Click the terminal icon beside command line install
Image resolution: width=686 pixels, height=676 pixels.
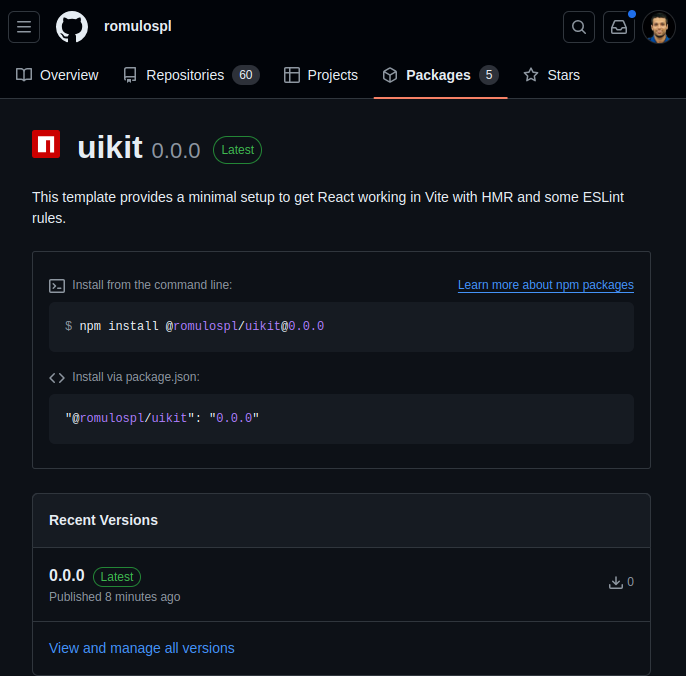[x=57, y=285]
